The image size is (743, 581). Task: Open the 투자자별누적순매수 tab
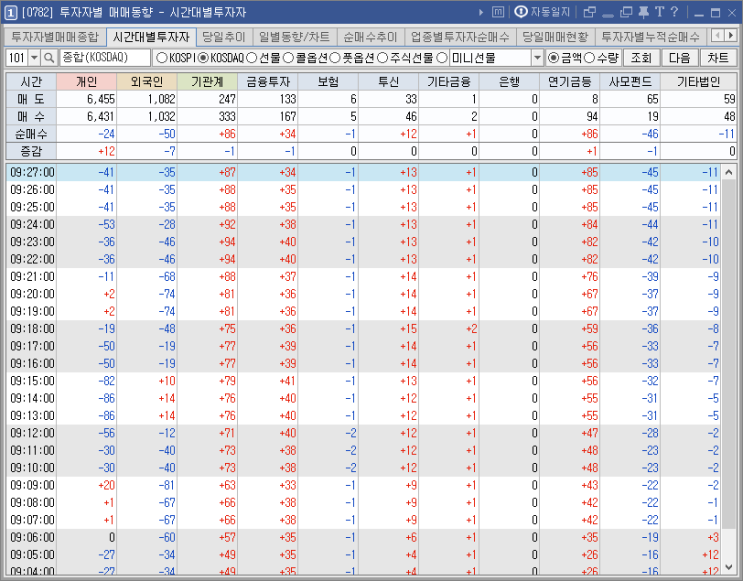(x=651, y=36)
